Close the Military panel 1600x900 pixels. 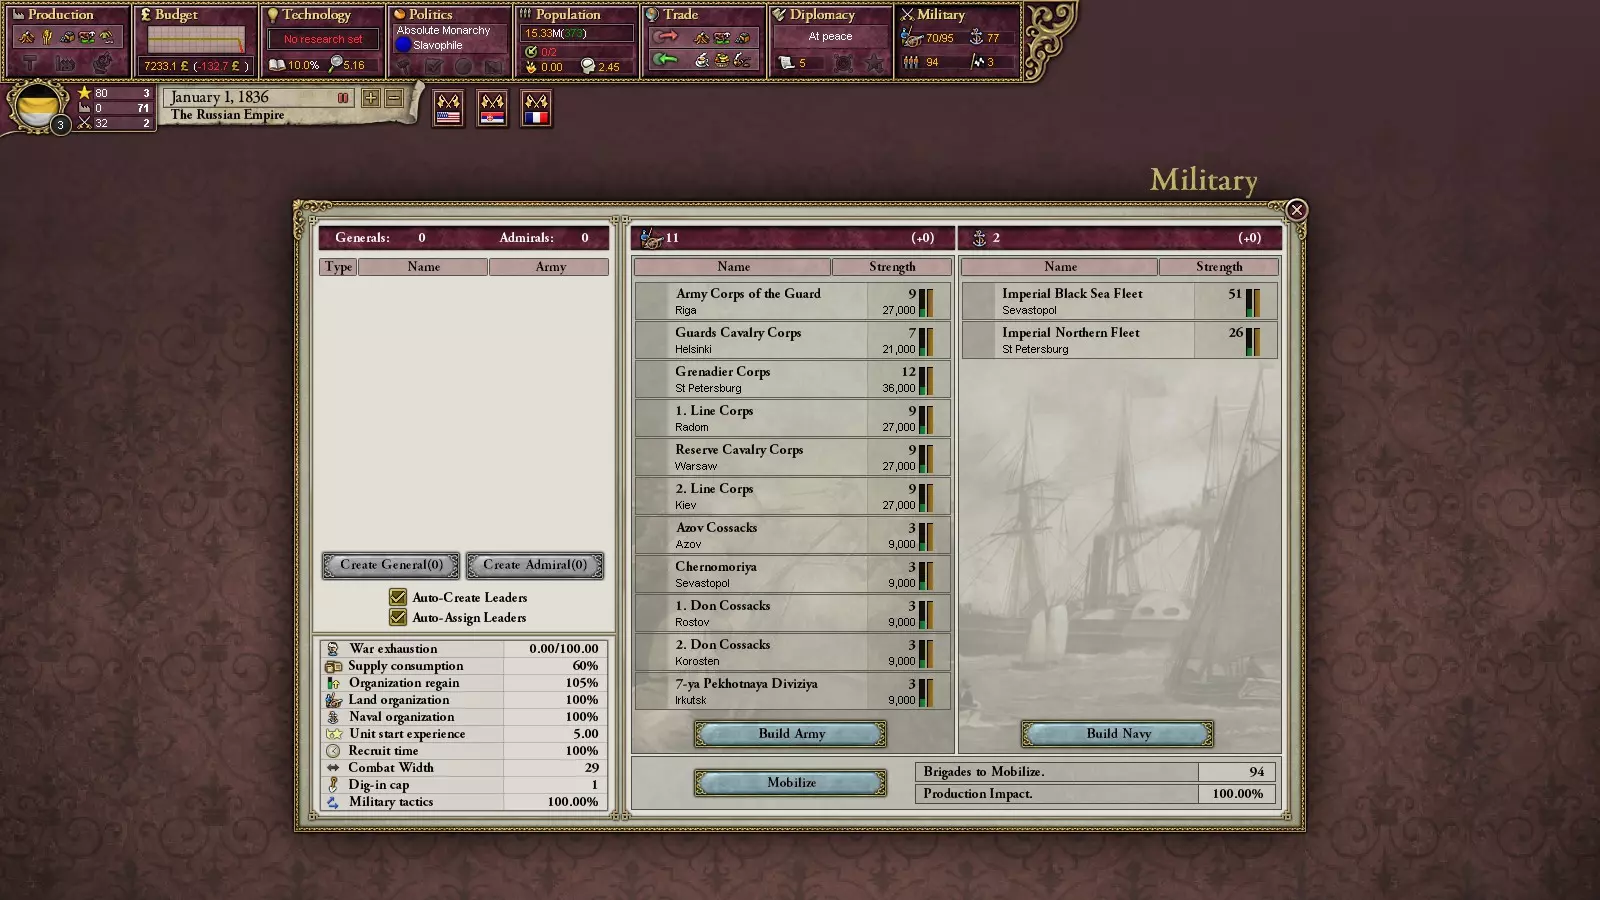click(1296, 210)
